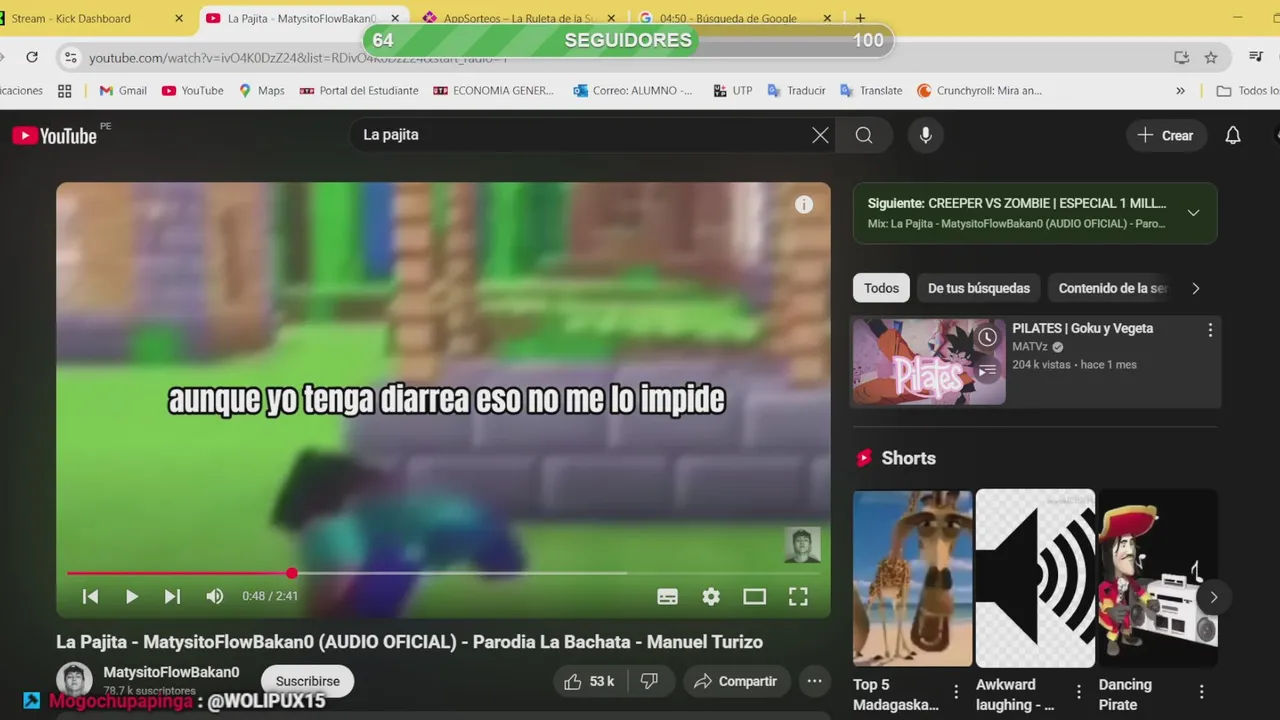Image resolution: width=1280 pixels, height=720 pixels.
Task: Open the apps grid shortcut in bookmarks bar
Action: click(x=65, y=90)
